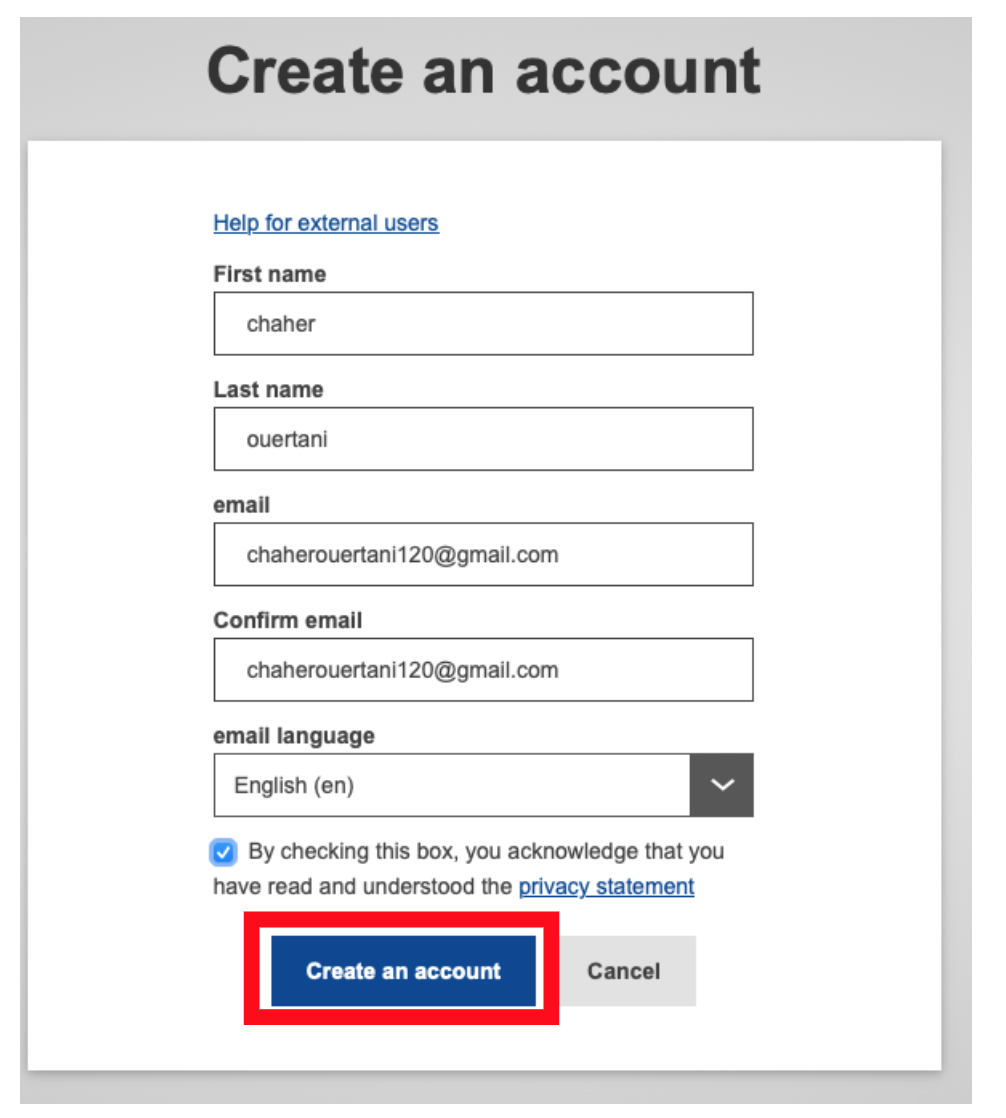
Task: Untick the privacy acknowledgement checkbox
Action: pyautogui.click(x=224, y=853)
